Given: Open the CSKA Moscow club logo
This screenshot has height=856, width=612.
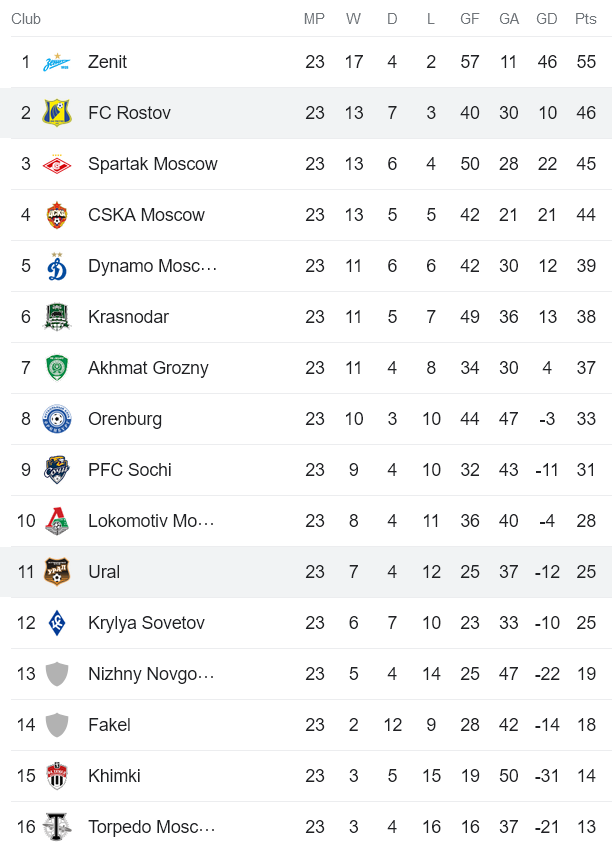Looking at the screenshot, I should [57, 215].
